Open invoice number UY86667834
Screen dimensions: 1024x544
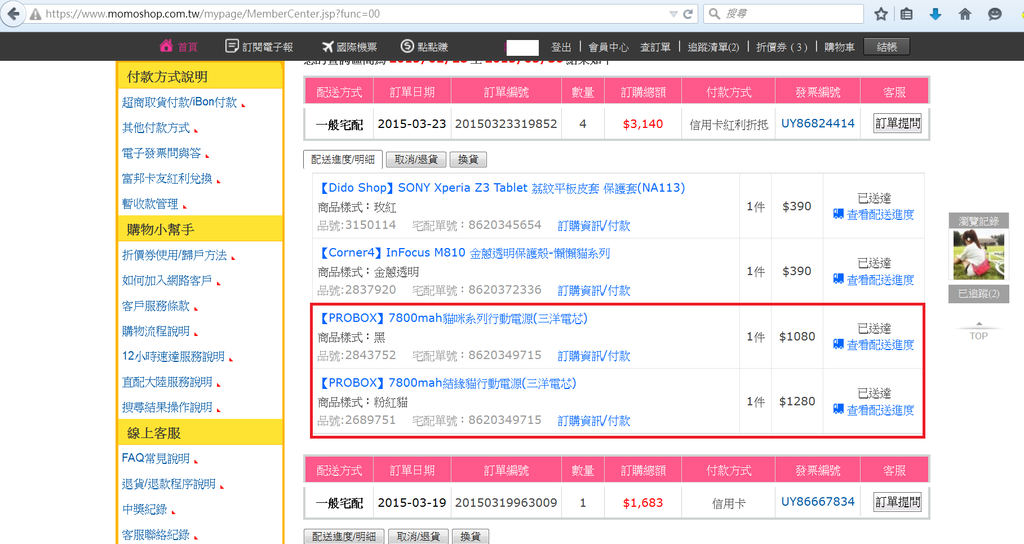tap(818, 502)
